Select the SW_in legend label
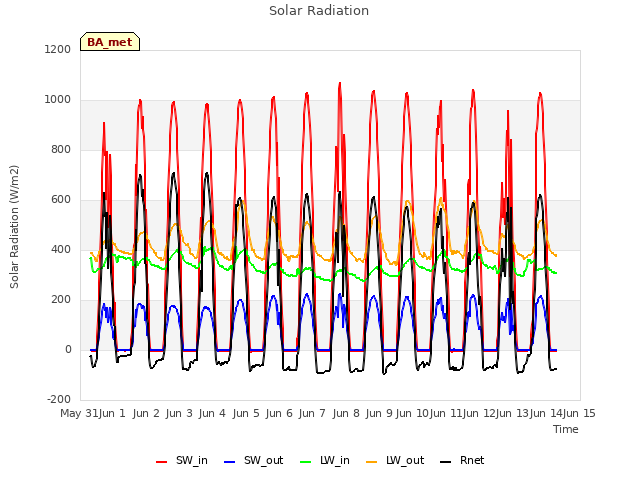Screen dimensions: 640x480 192,460
